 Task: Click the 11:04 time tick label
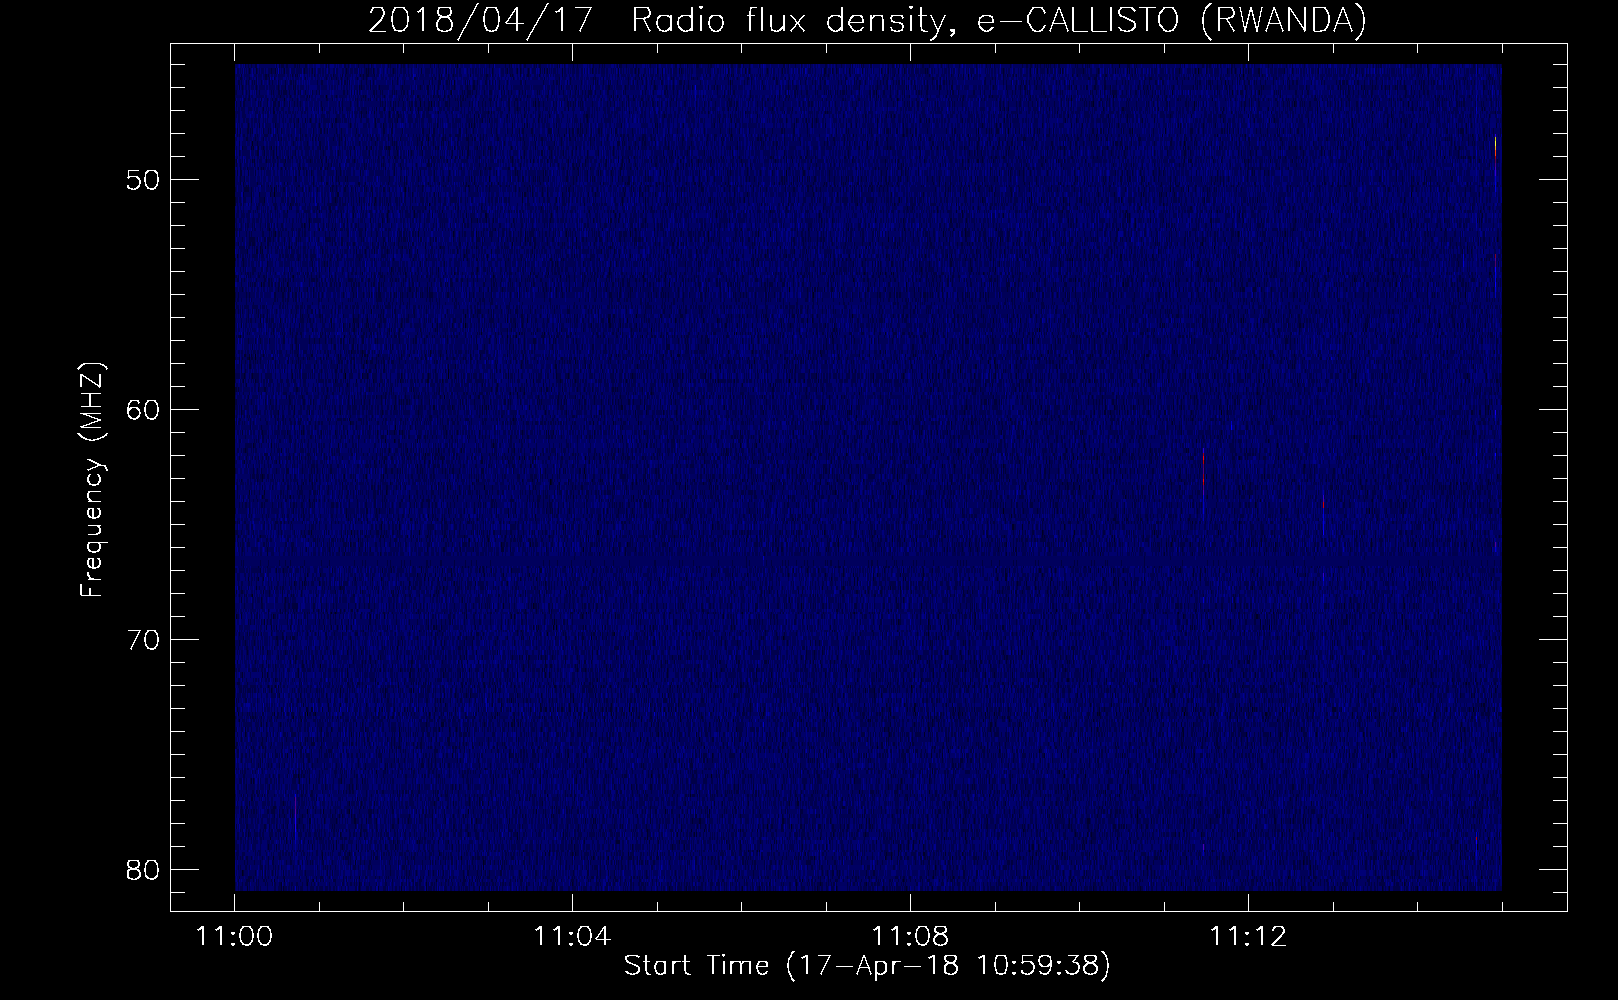coord(572,937)
